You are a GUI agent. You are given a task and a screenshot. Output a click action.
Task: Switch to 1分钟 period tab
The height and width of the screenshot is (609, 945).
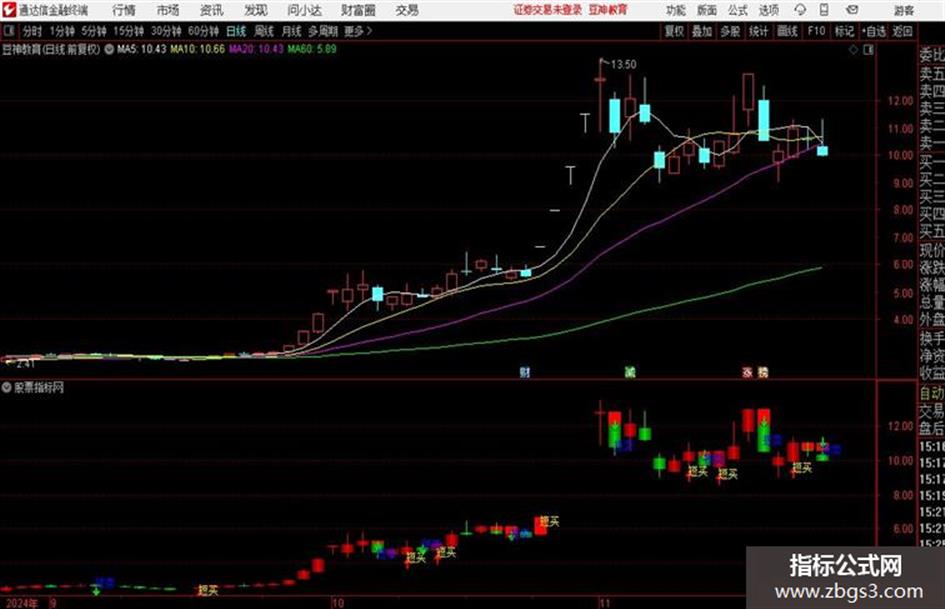tap(61, 31)
